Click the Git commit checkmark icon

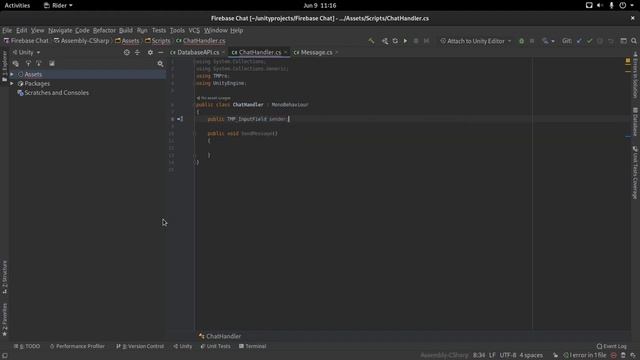click(589, 41)
